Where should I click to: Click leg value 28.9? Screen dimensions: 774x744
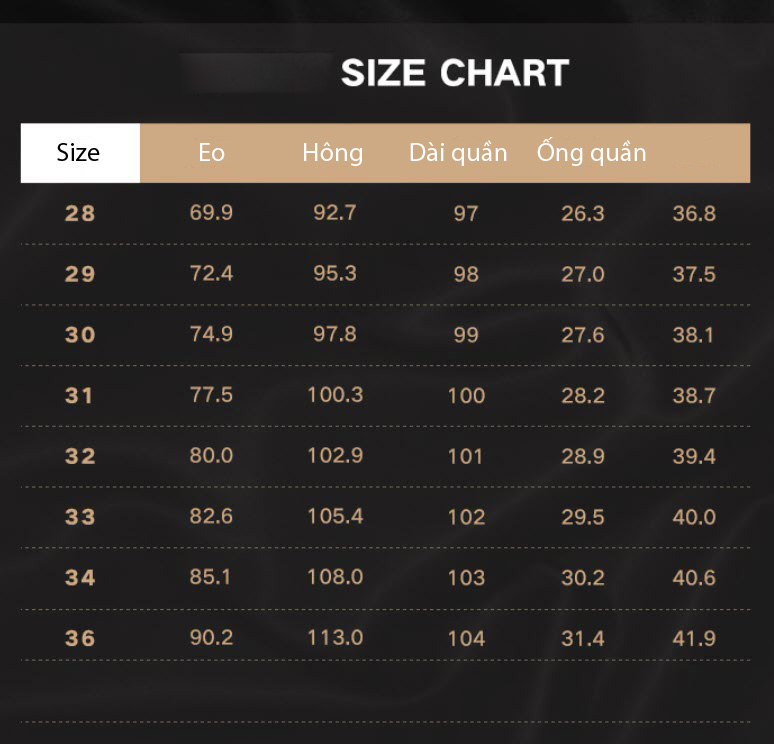pyautogui.click(x=583, y=456)
